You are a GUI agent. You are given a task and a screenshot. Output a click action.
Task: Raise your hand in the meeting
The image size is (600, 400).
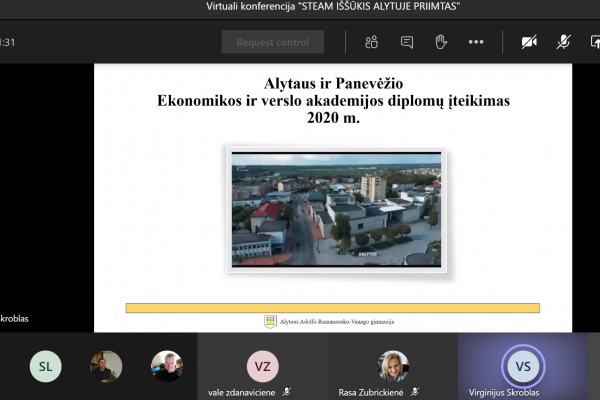pos(441,42)
